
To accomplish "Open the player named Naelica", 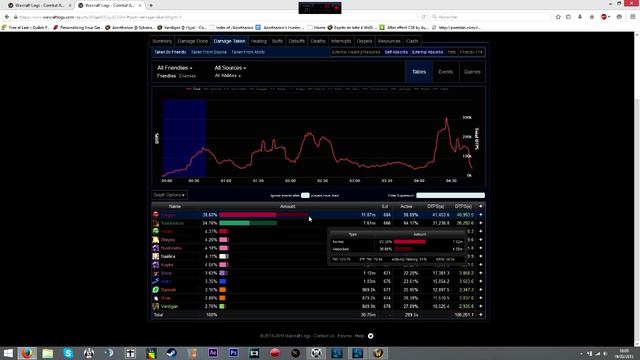I will click(168, 256).
